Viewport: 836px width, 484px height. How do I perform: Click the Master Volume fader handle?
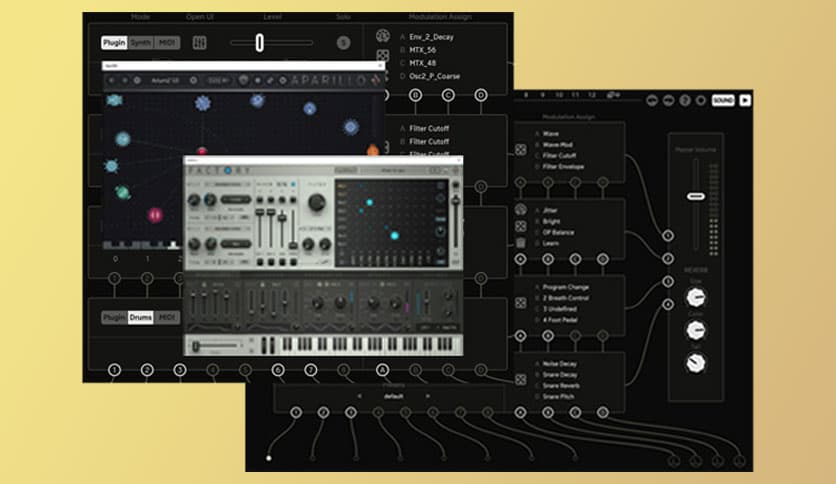[695, 196]
